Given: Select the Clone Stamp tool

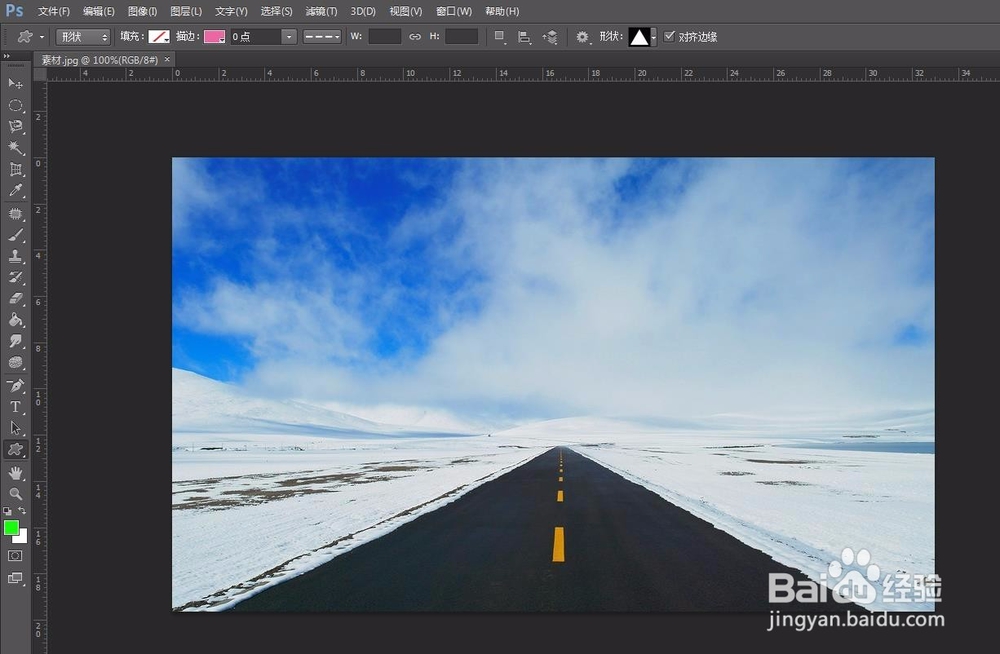Looking at the screenshot, I should click(x=15, y=256).
